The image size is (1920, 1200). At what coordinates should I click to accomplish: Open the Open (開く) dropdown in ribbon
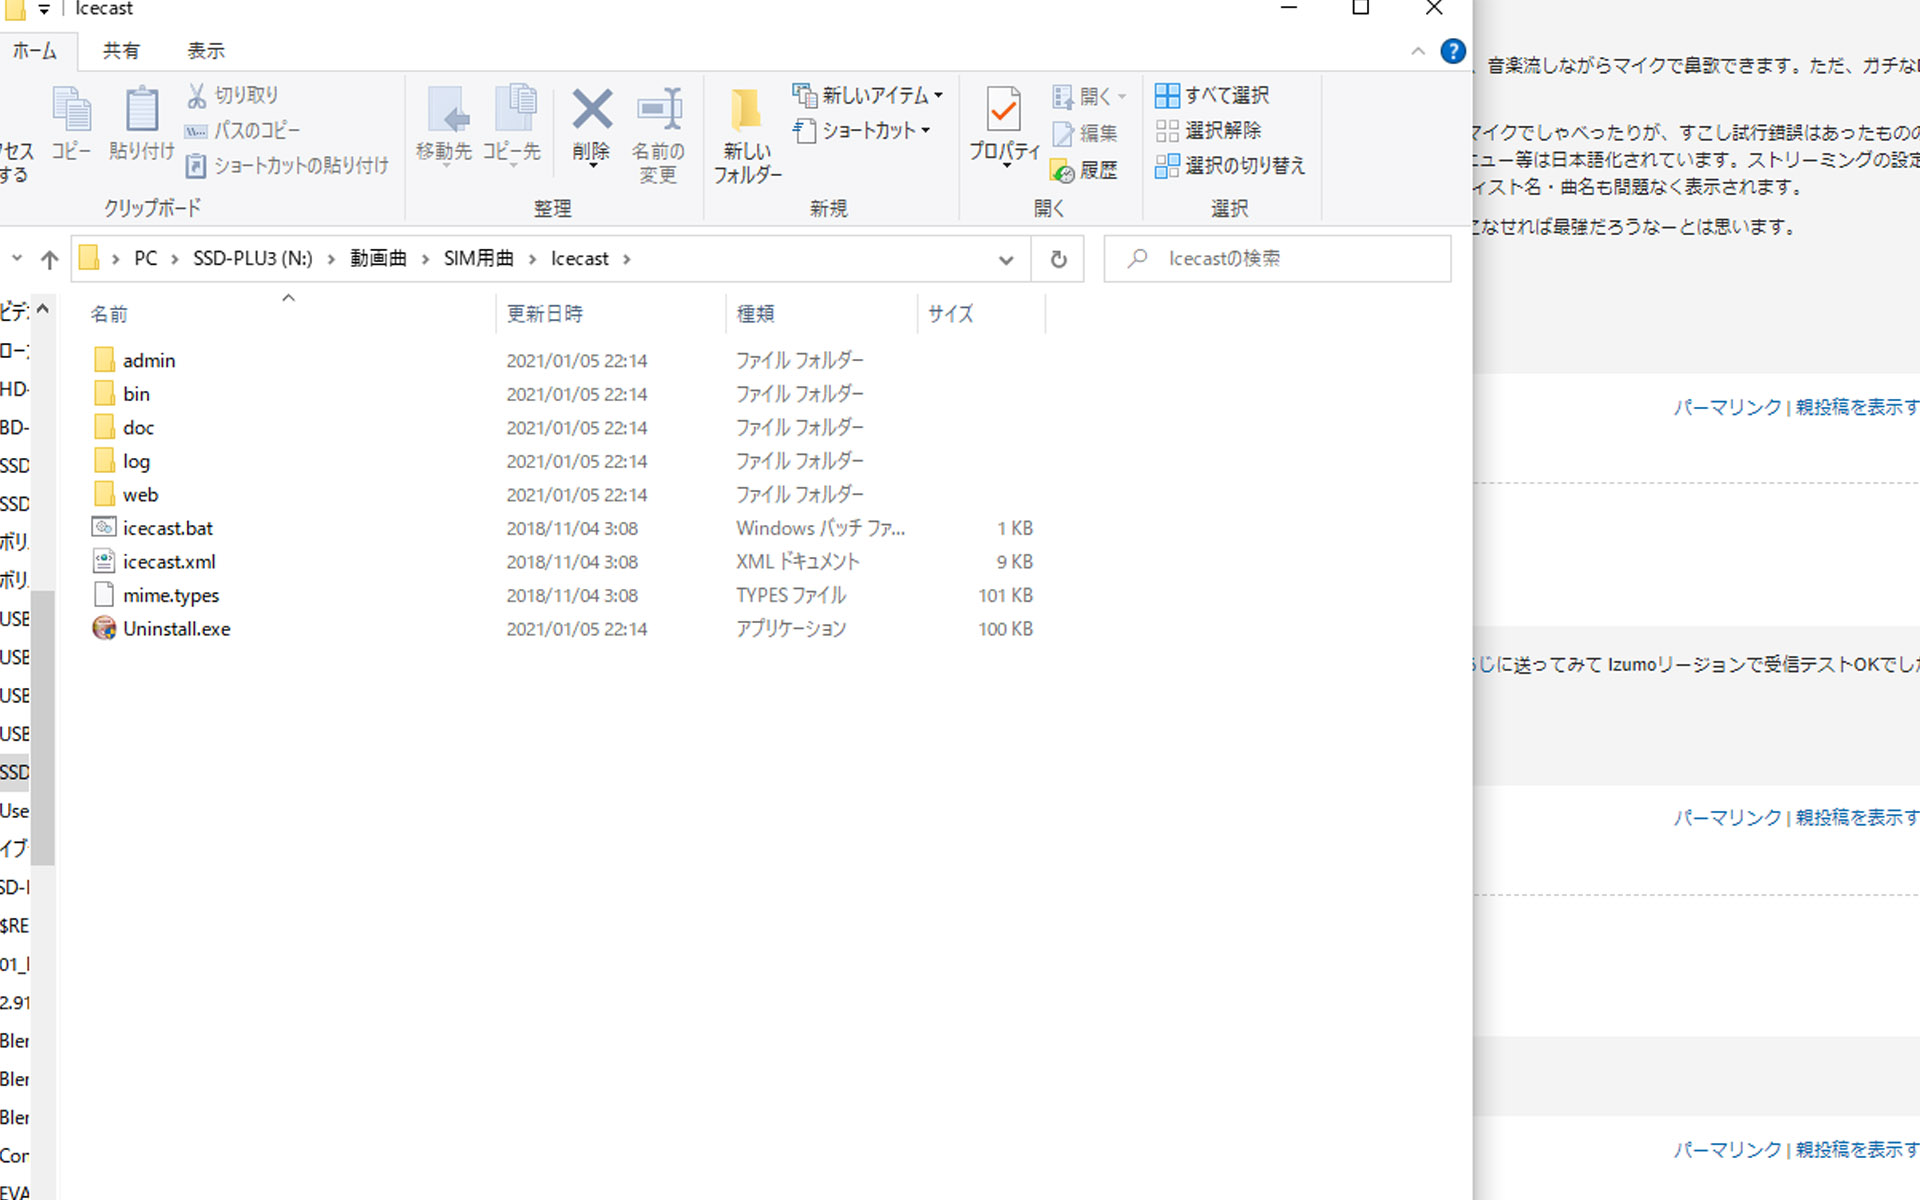pyautogui.click(x=1089, y=96)
